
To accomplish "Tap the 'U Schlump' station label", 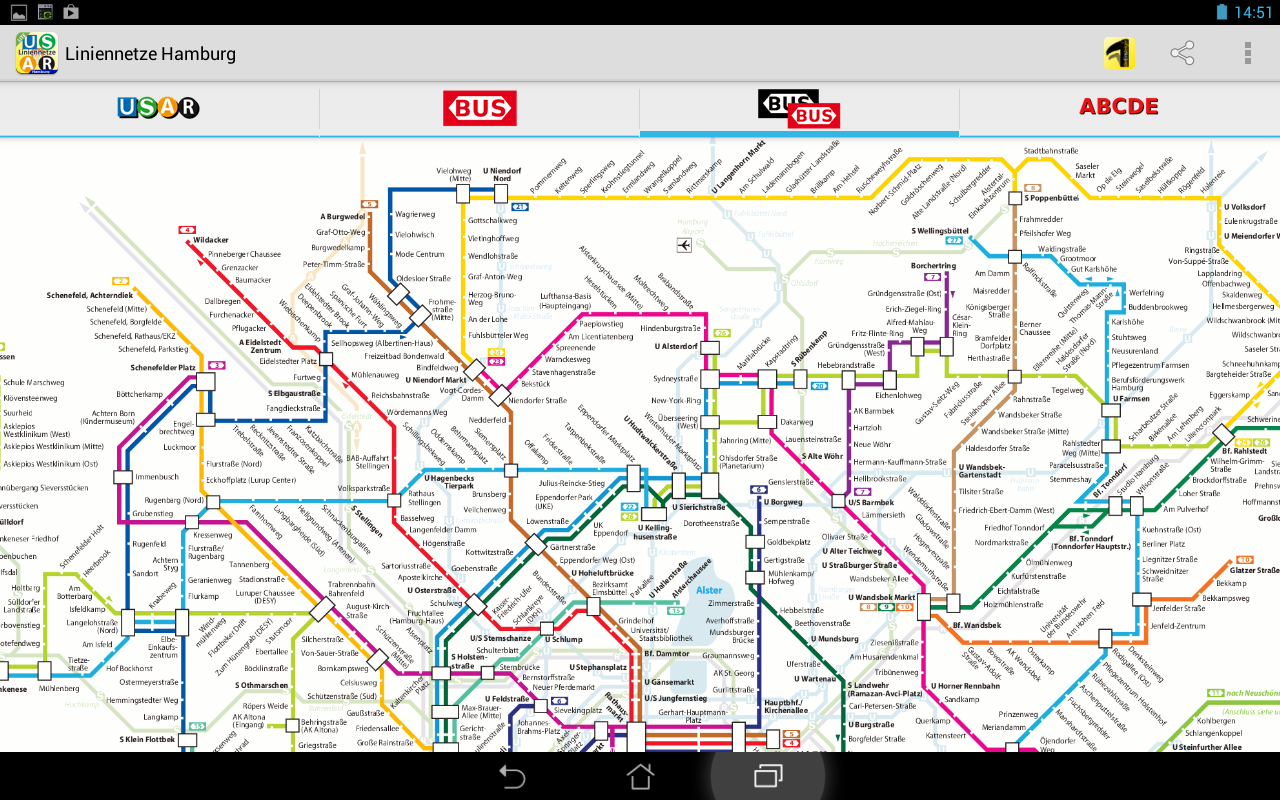I will [x=564, y=639].
